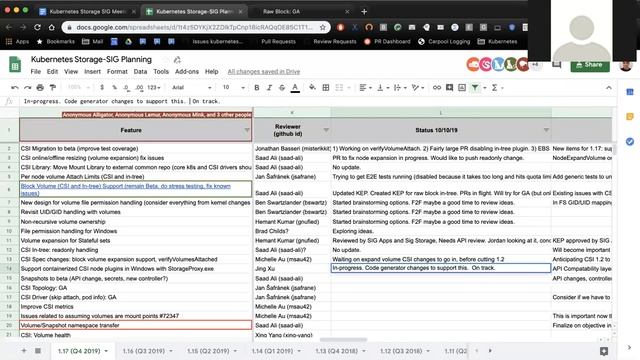Switch to the 1.15 (Q2 2019) sheet tab
The height and width of the screenshot is (360, 640).
tap(212, 351)
